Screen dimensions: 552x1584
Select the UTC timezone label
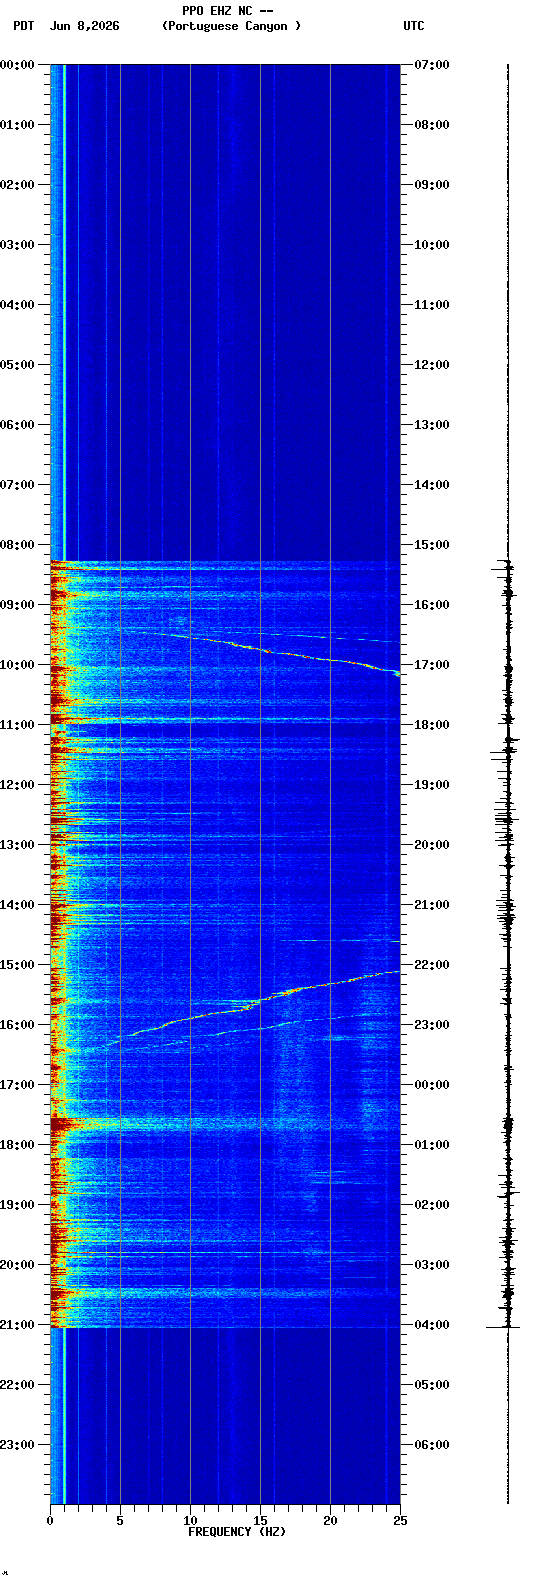(414, 26)
